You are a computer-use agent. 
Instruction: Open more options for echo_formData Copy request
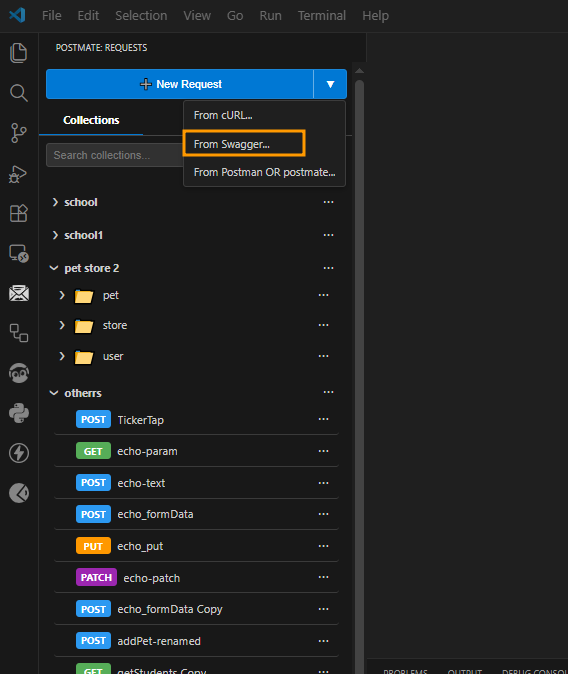click(x=323, y=610)
